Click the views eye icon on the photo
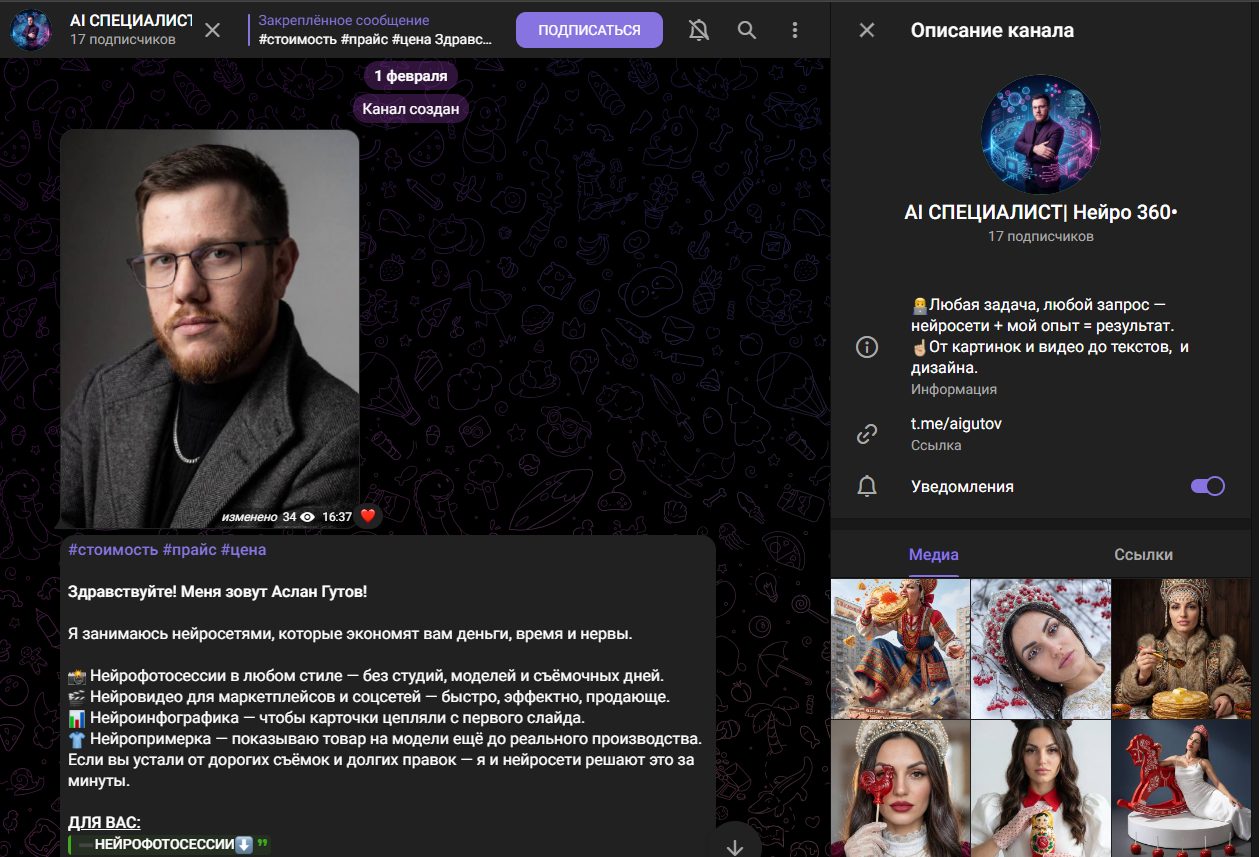 [308, 517]
